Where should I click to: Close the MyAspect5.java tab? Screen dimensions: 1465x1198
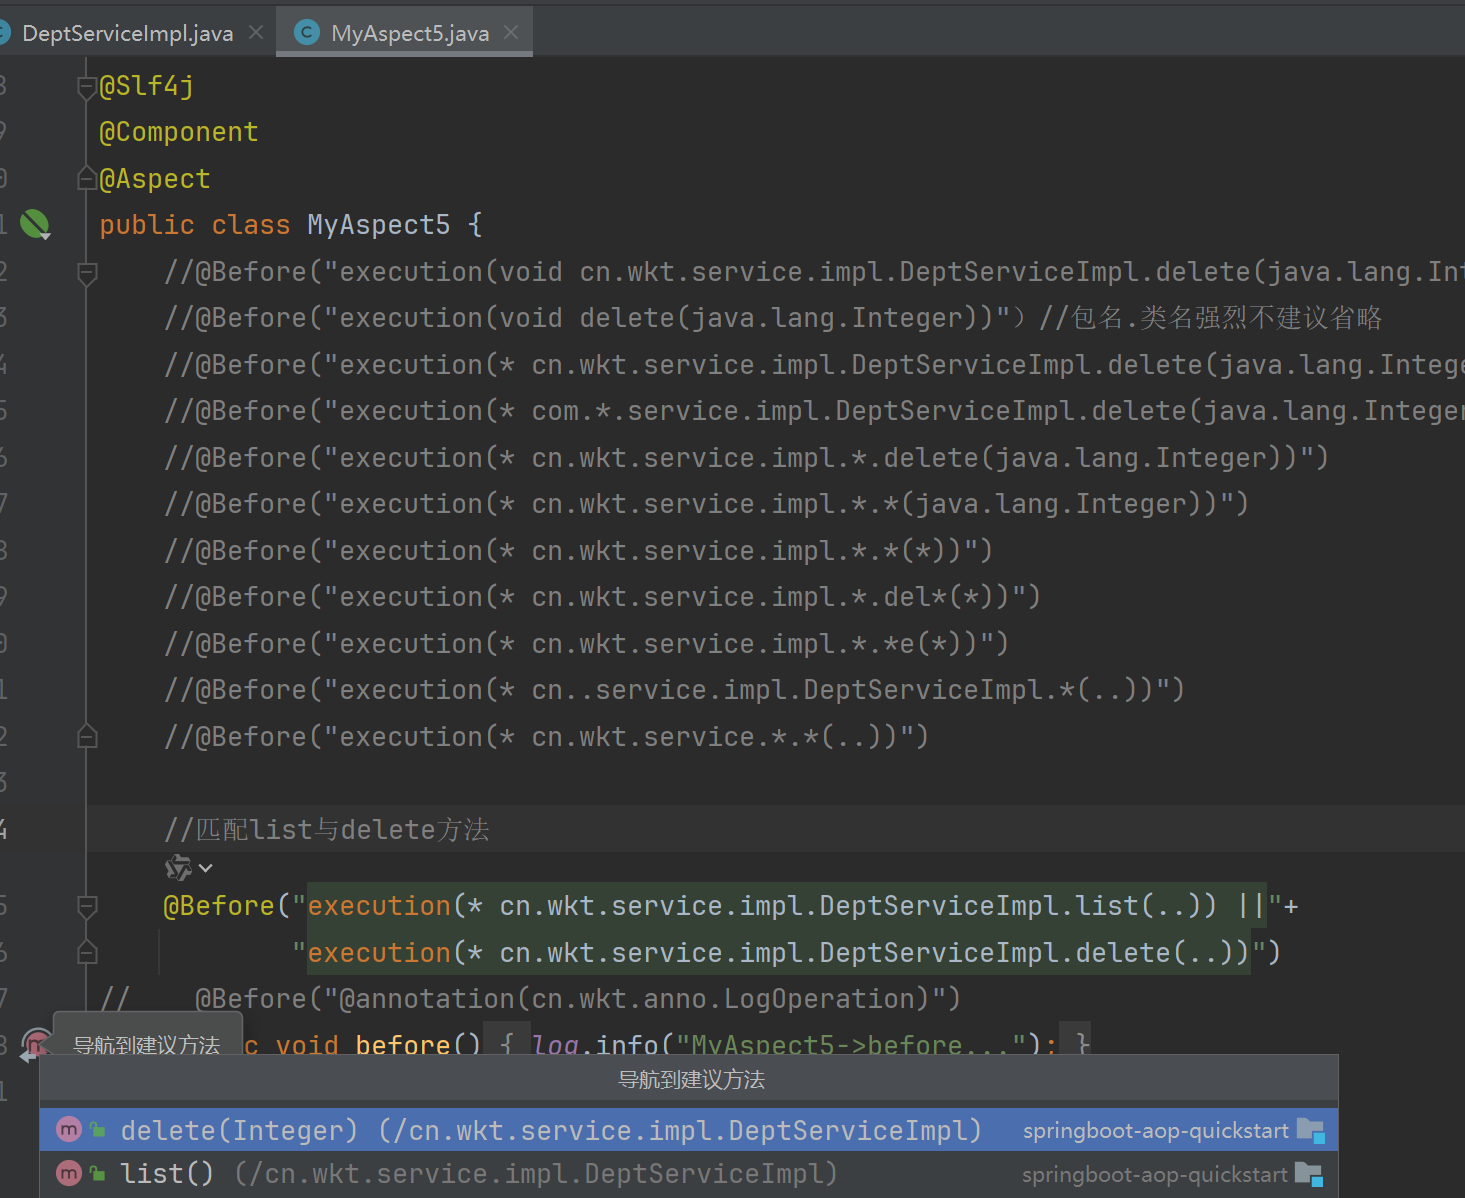coord(512,33)
